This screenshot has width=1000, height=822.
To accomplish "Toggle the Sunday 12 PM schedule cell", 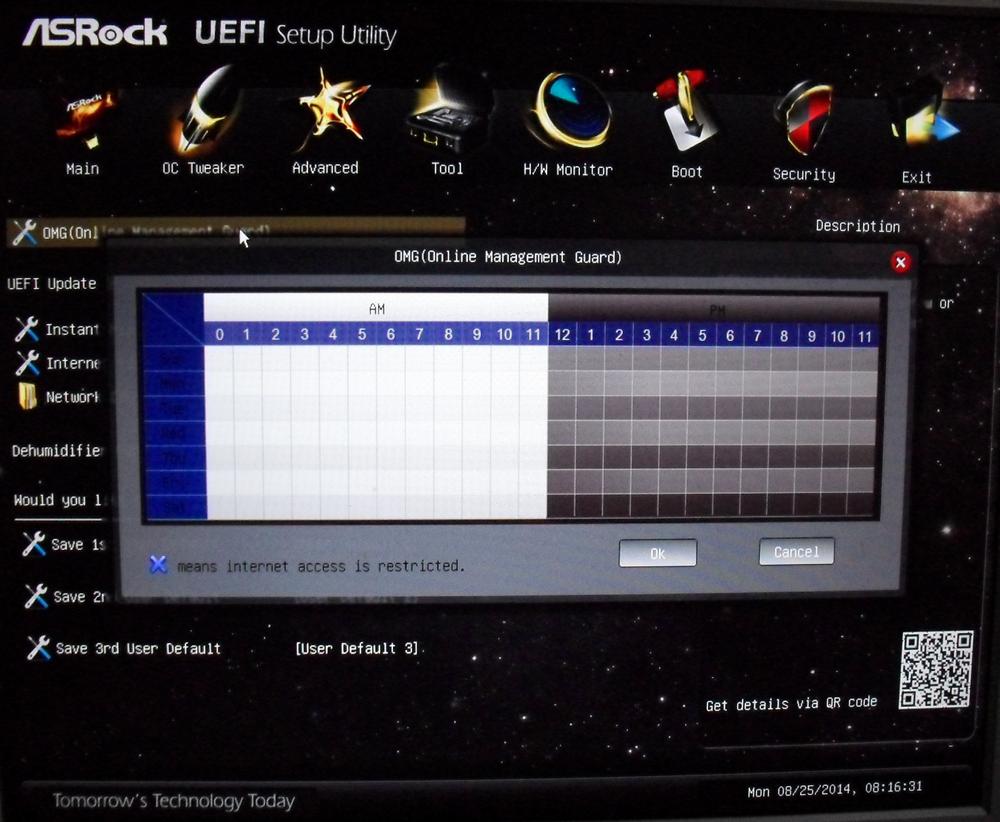I will click(x=562, y=359).
